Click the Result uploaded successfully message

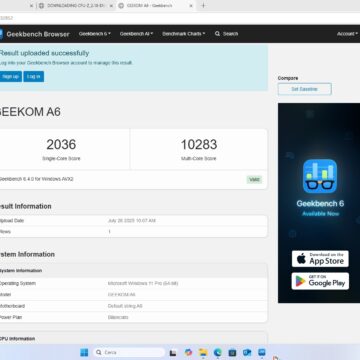(x=44, y=53)
